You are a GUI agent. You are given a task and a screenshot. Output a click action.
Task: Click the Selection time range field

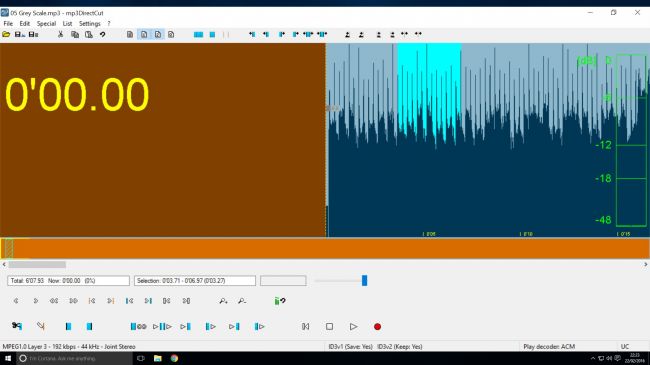point(195,281)
